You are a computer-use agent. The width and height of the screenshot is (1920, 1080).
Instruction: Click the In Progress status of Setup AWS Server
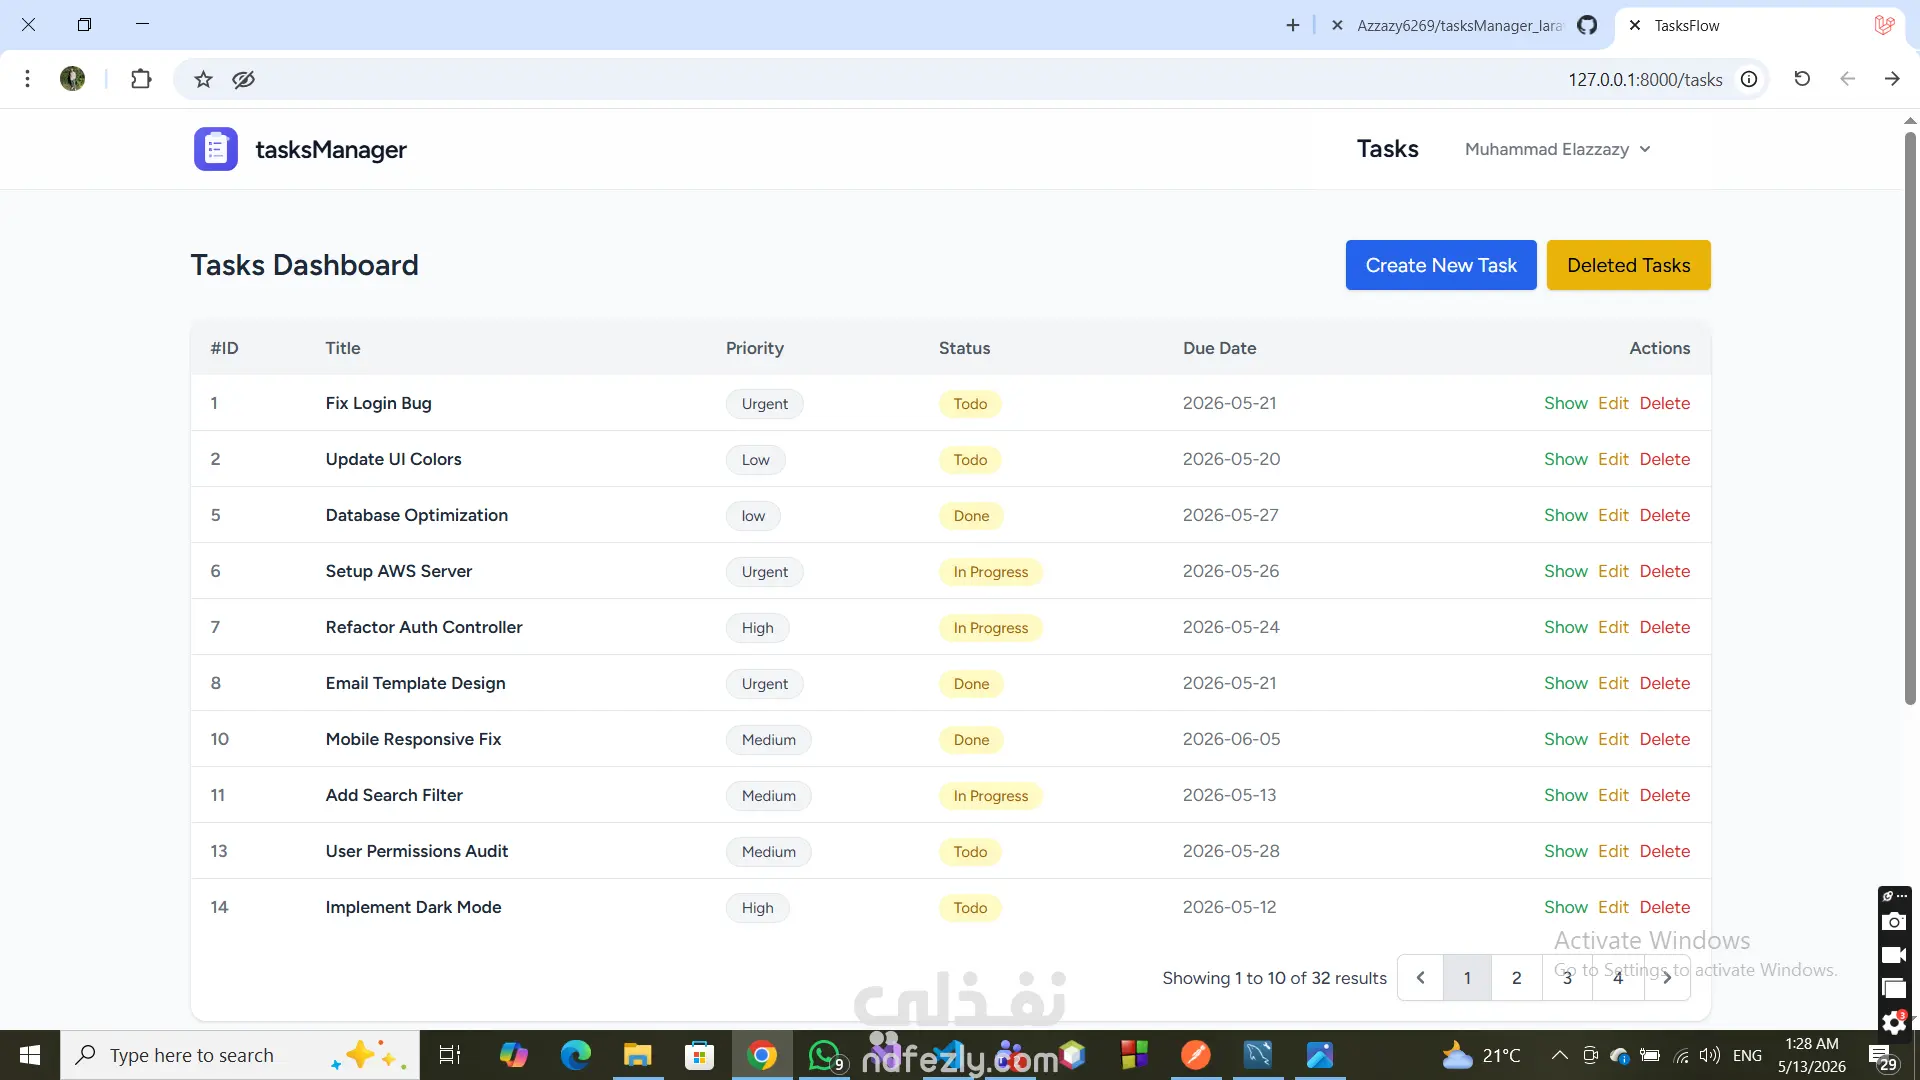[990, 572]
